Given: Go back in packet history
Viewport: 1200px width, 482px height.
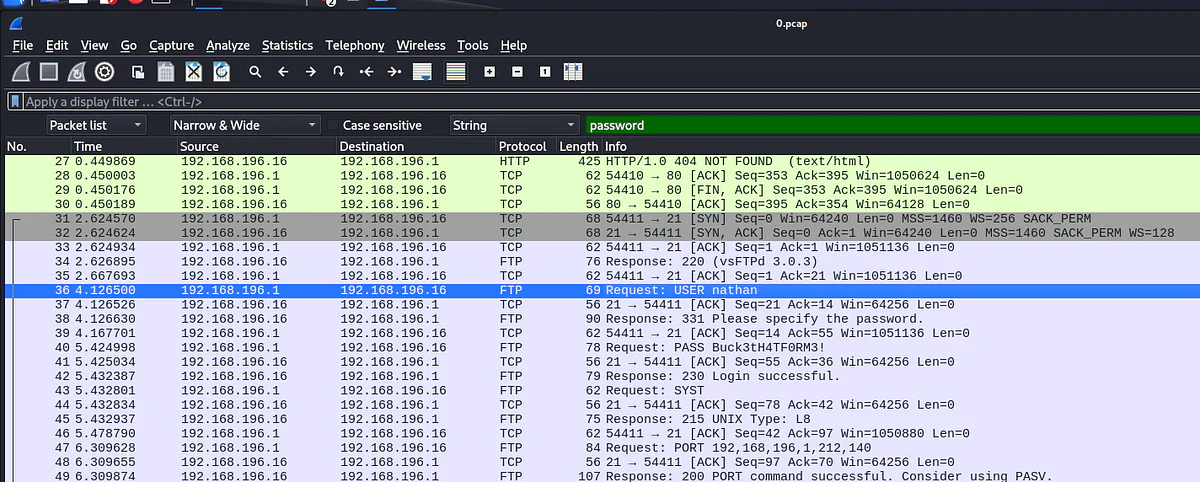Looking at the screenshot, I should (x=283, y=72).
